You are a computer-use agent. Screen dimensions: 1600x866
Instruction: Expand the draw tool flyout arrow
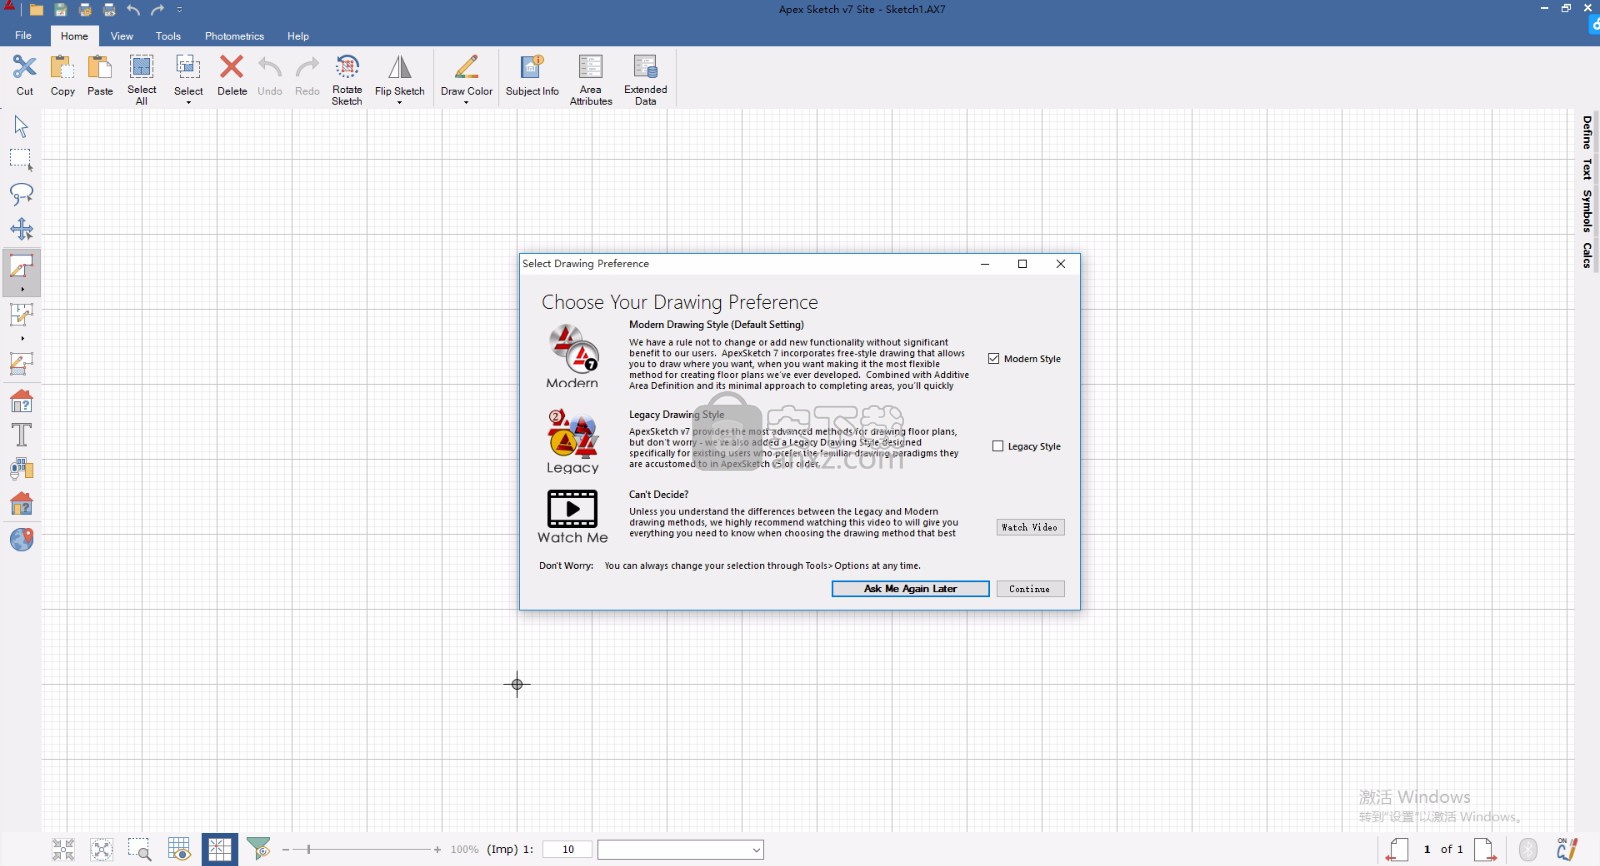(22, 289)
